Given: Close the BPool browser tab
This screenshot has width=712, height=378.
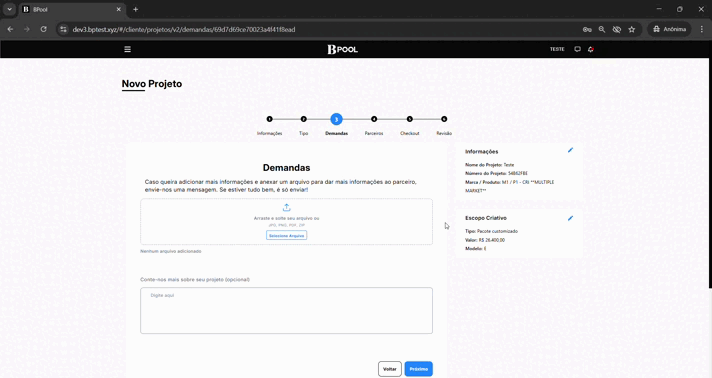Looking at the screenshot, I should coord(119,9).
